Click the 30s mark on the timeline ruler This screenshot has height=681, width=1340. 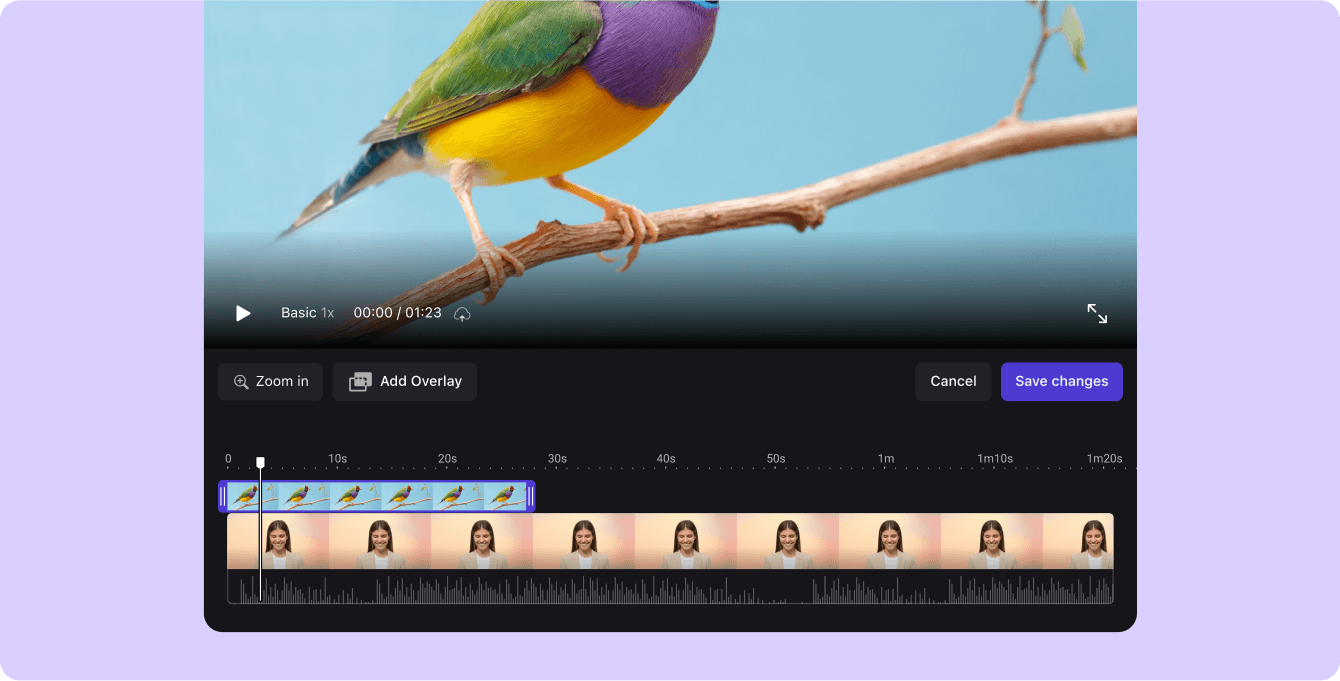557,458
